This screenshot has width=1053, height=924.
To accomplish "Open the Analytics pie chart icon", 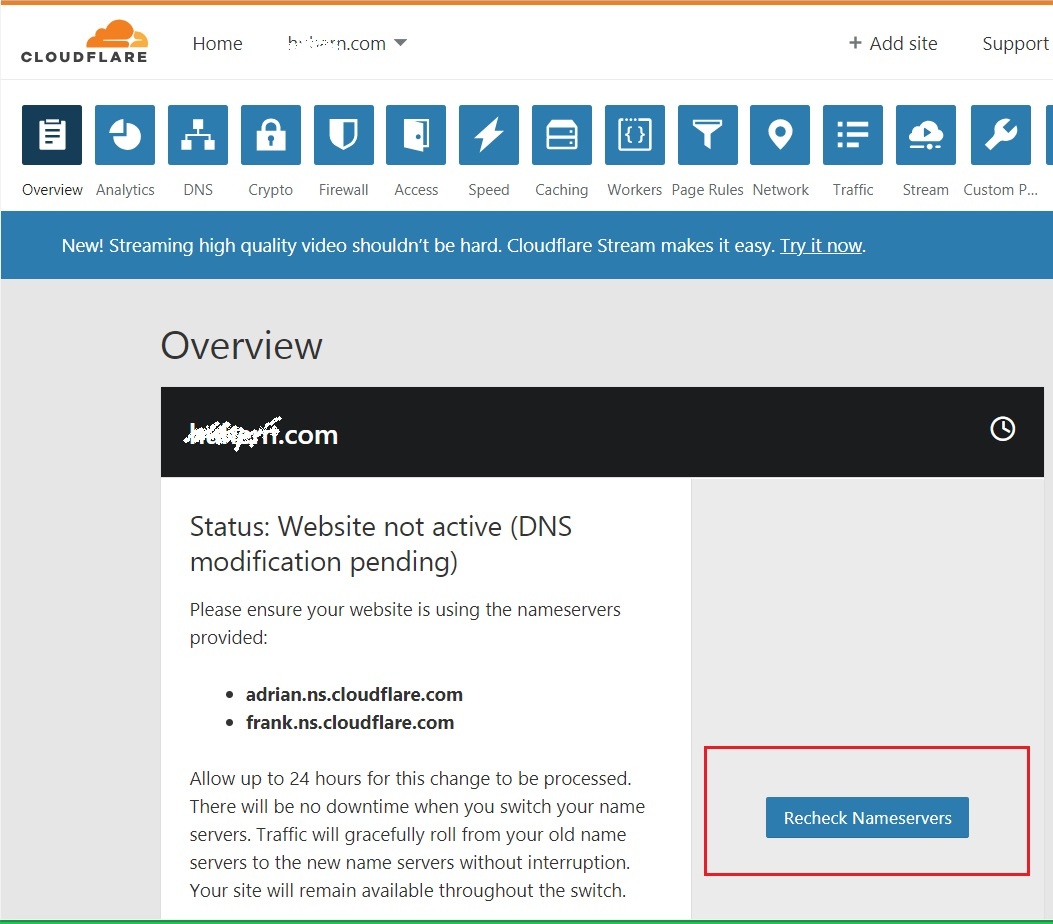I will coord(125,135).
